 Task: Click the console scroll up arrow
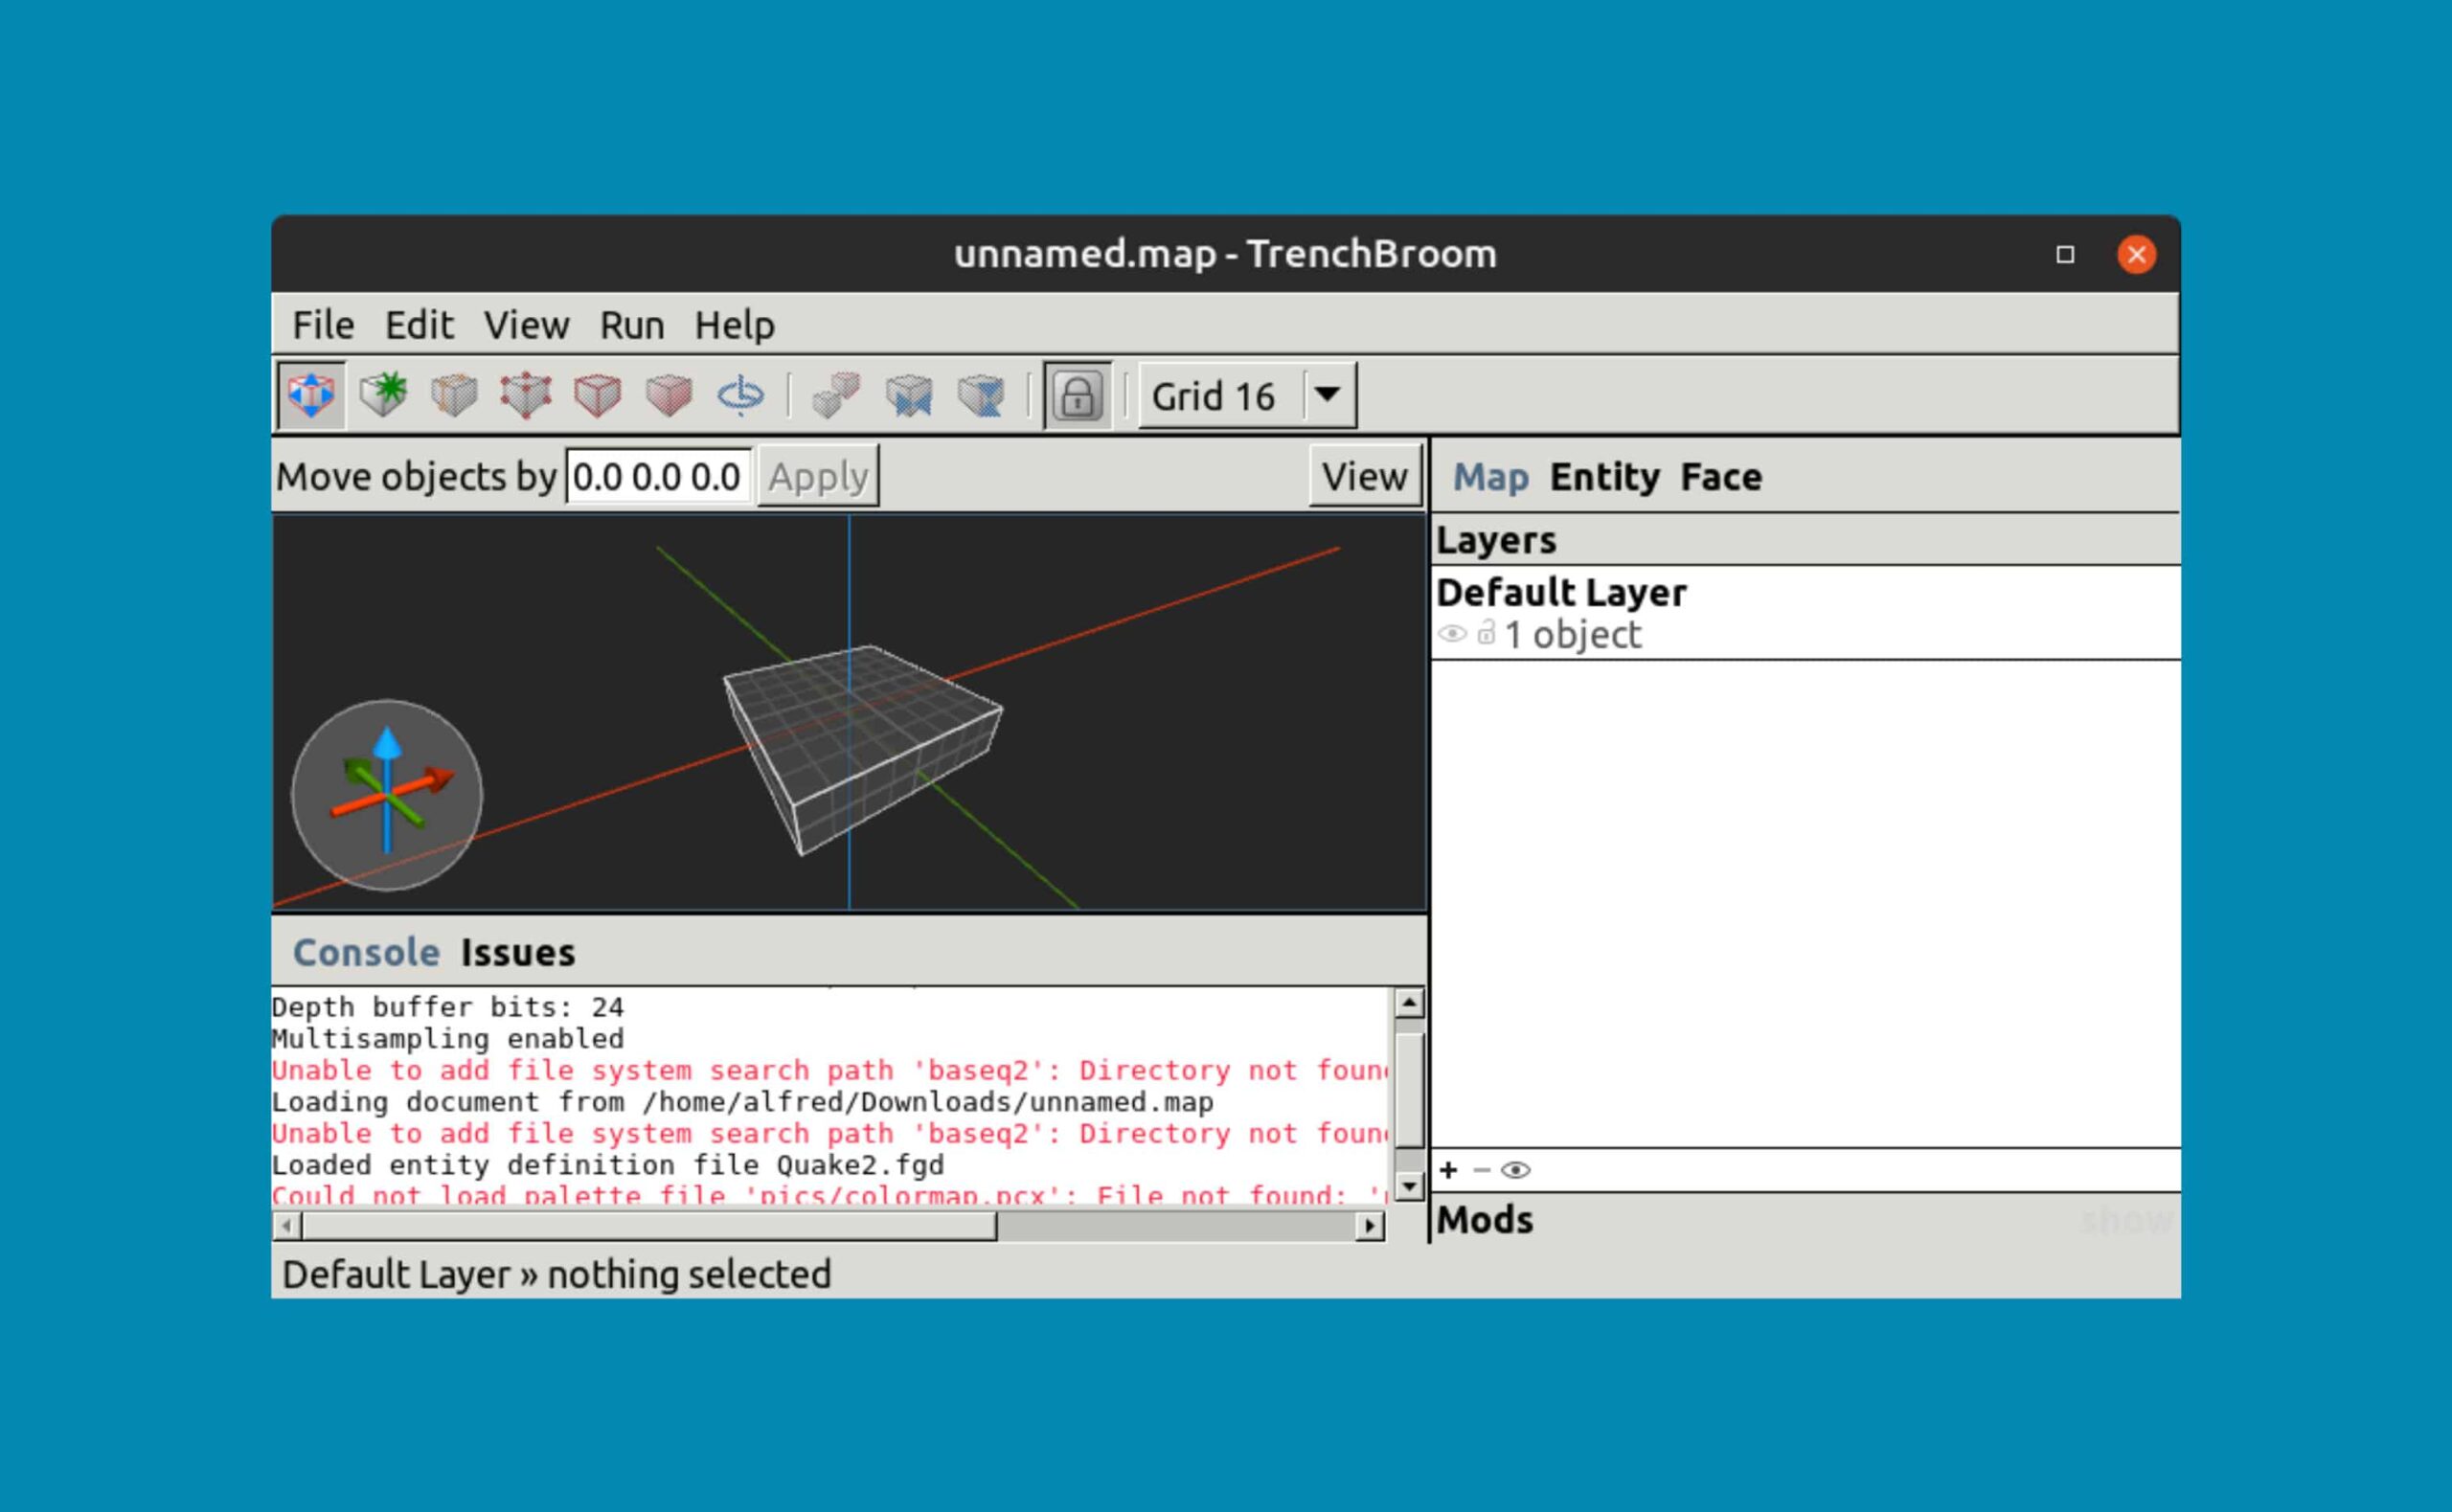[x=1409, y=1003]
